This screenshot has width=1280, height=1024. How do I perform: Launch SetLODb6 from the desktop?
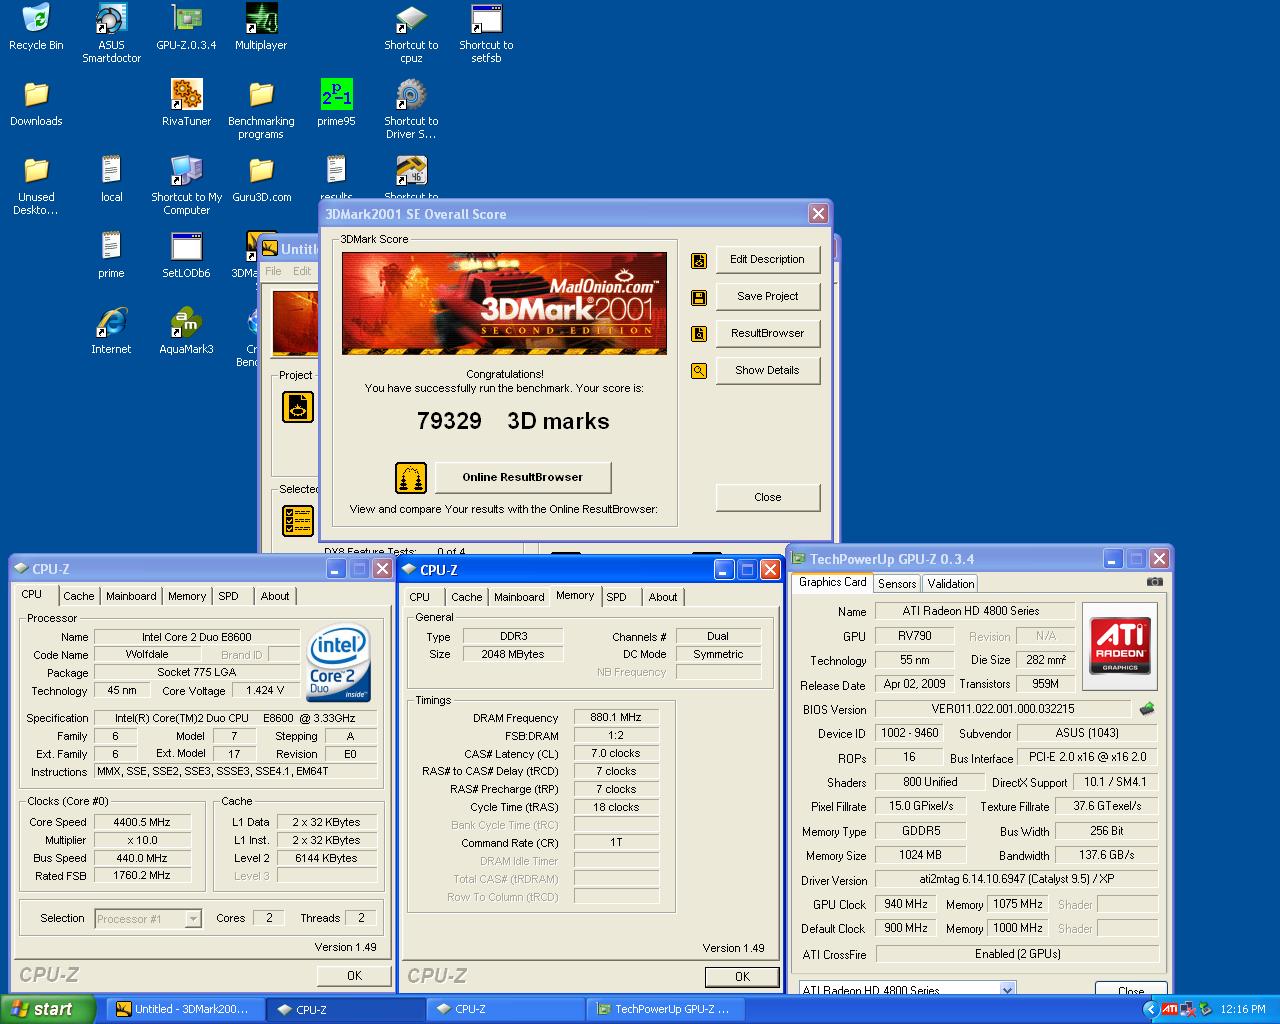186,255
